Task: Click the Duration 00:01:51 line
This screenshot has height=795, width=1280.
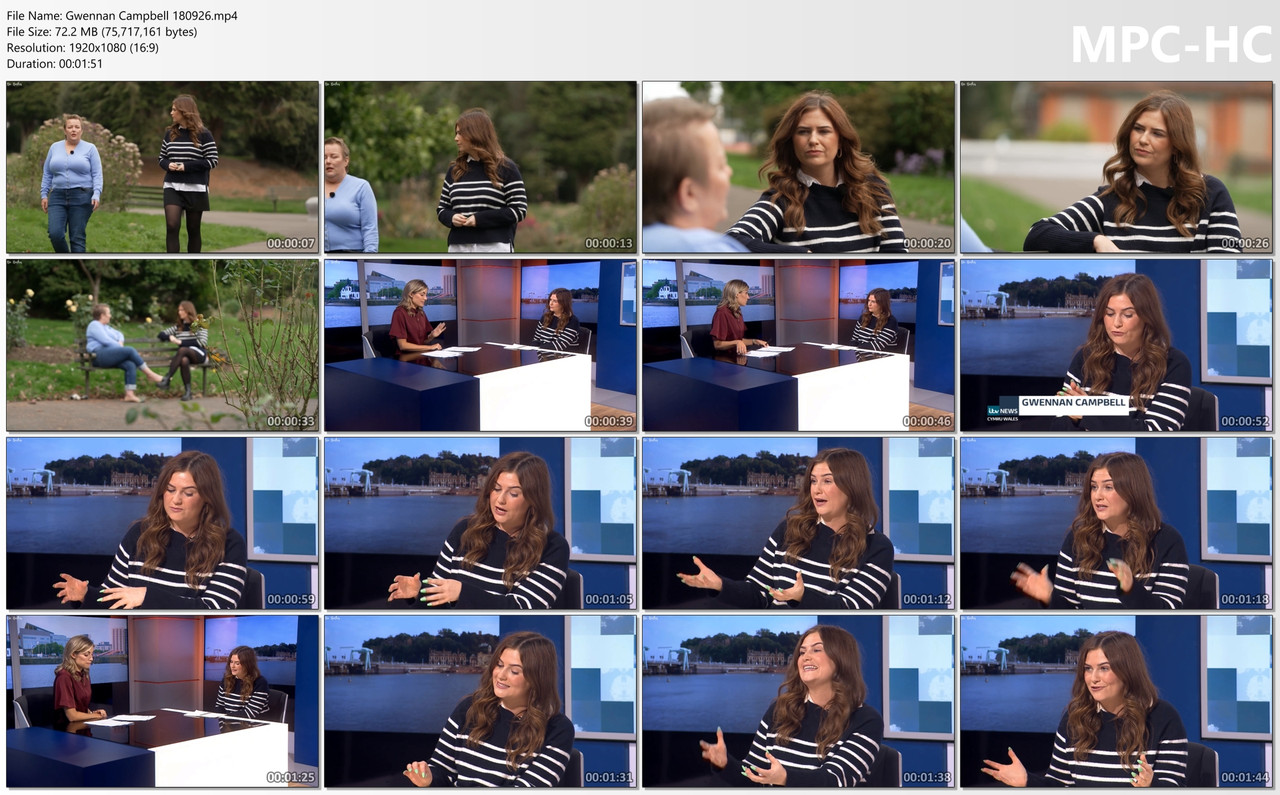Action: (55, 64)
